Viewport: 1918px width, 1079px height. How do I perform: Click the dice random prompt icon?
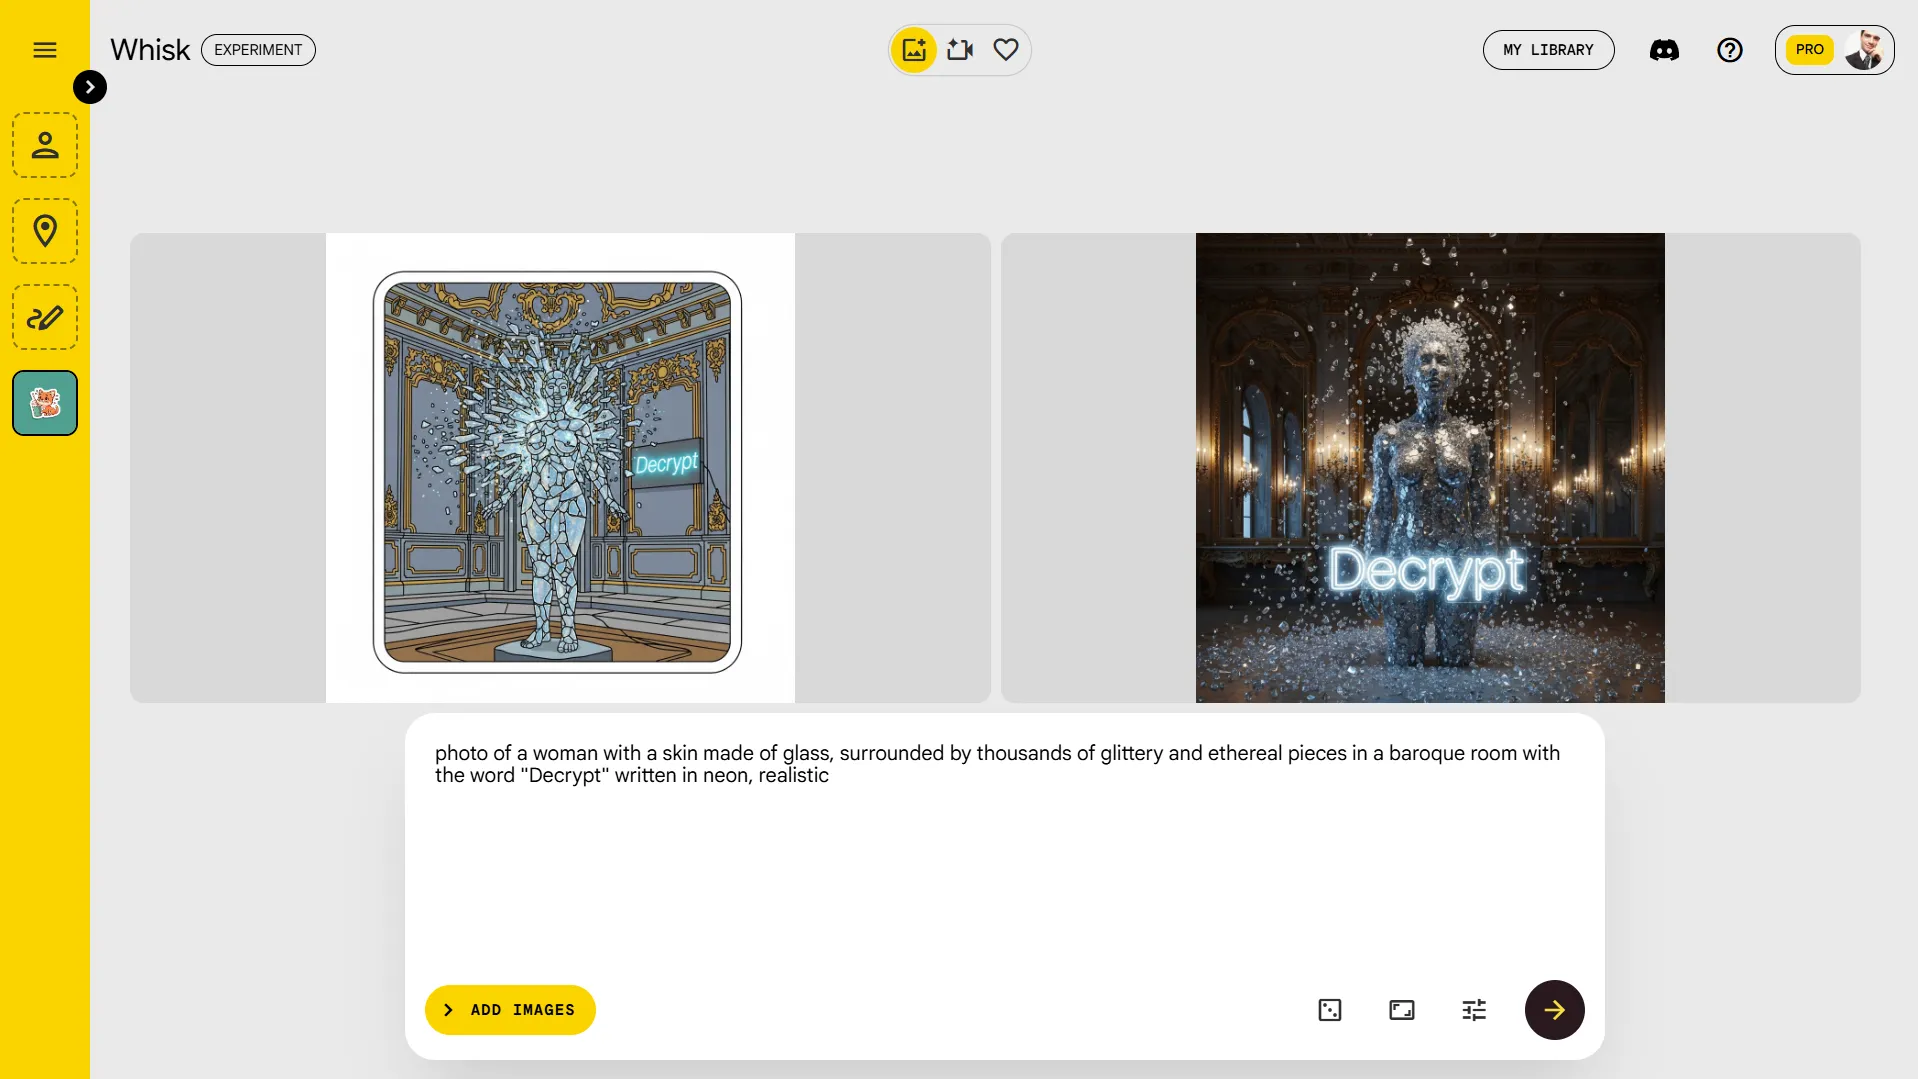click(1330, 1010)
